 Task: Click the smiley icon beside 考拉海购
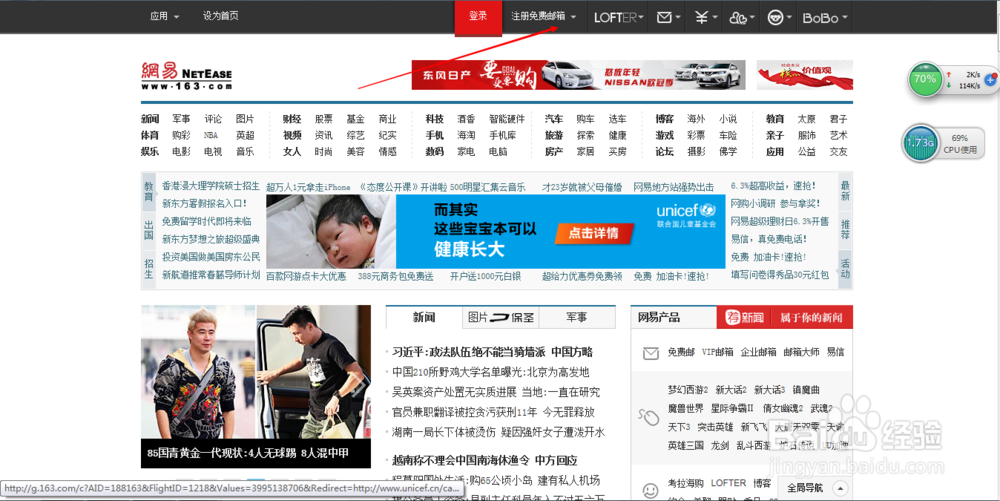point(650,491)
